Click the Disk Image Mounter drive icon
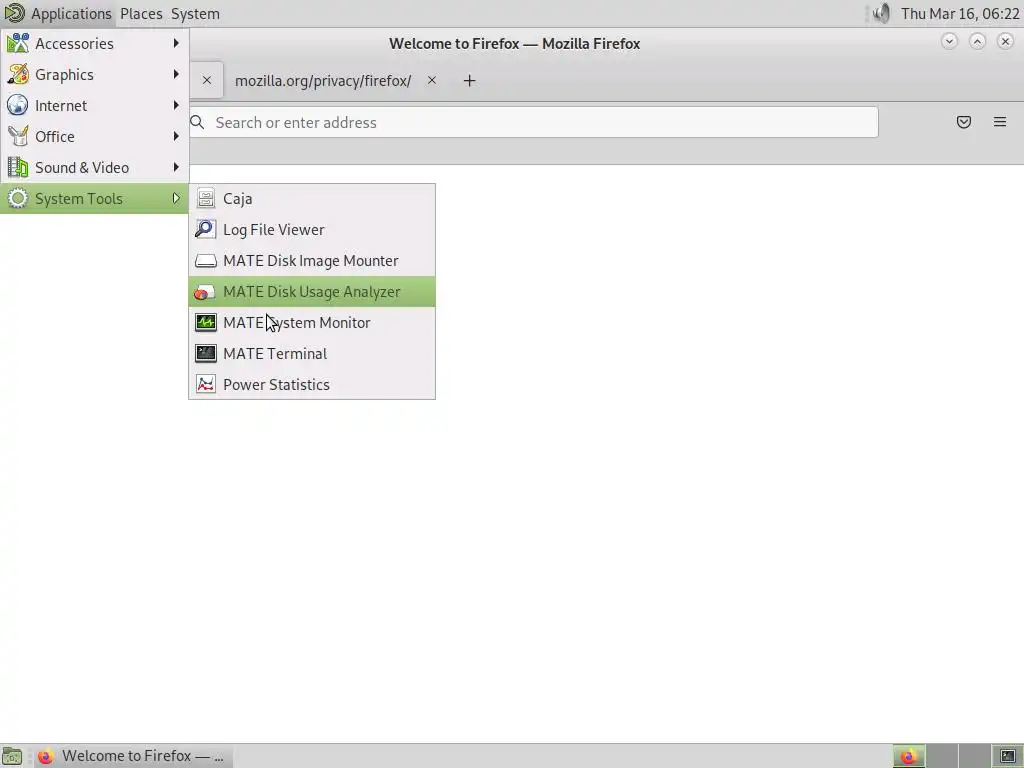This screenshot has width=1024, height=768. pyautogui.click(x=206, y=261)
